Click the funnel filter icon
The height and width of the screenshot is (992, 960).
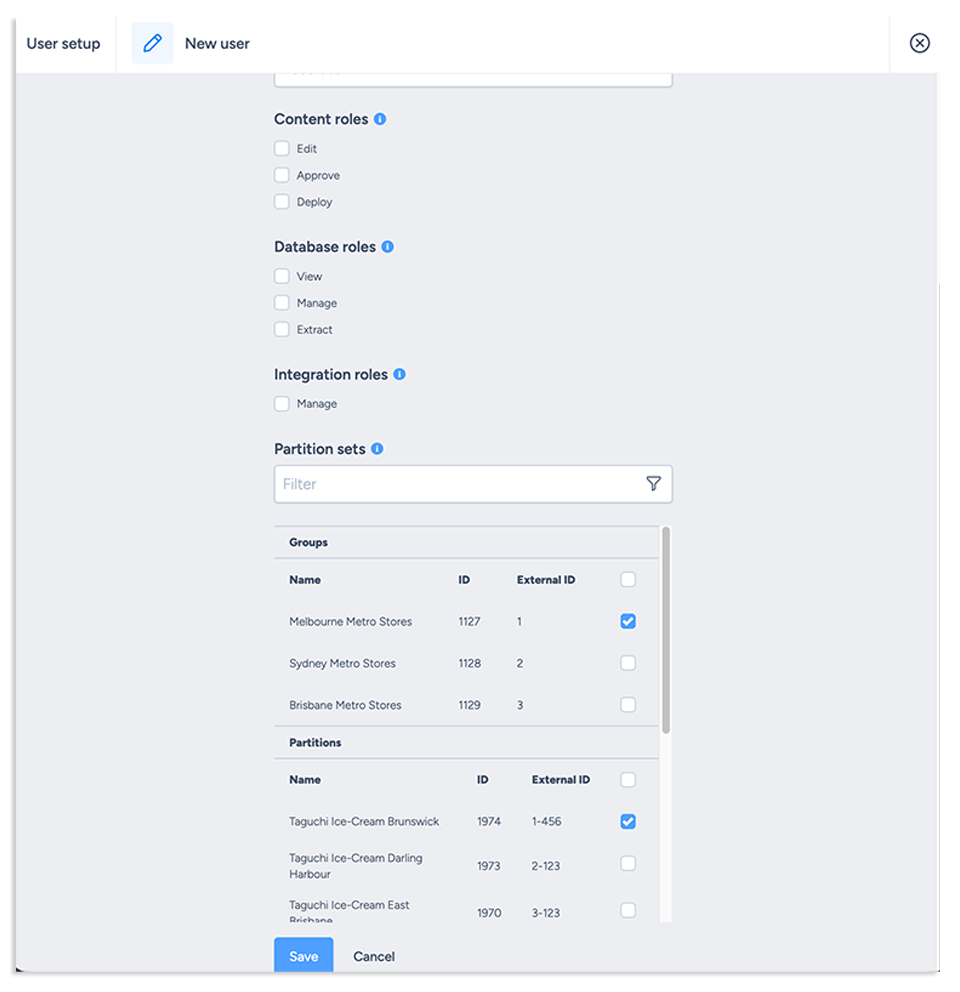[653, 484]
